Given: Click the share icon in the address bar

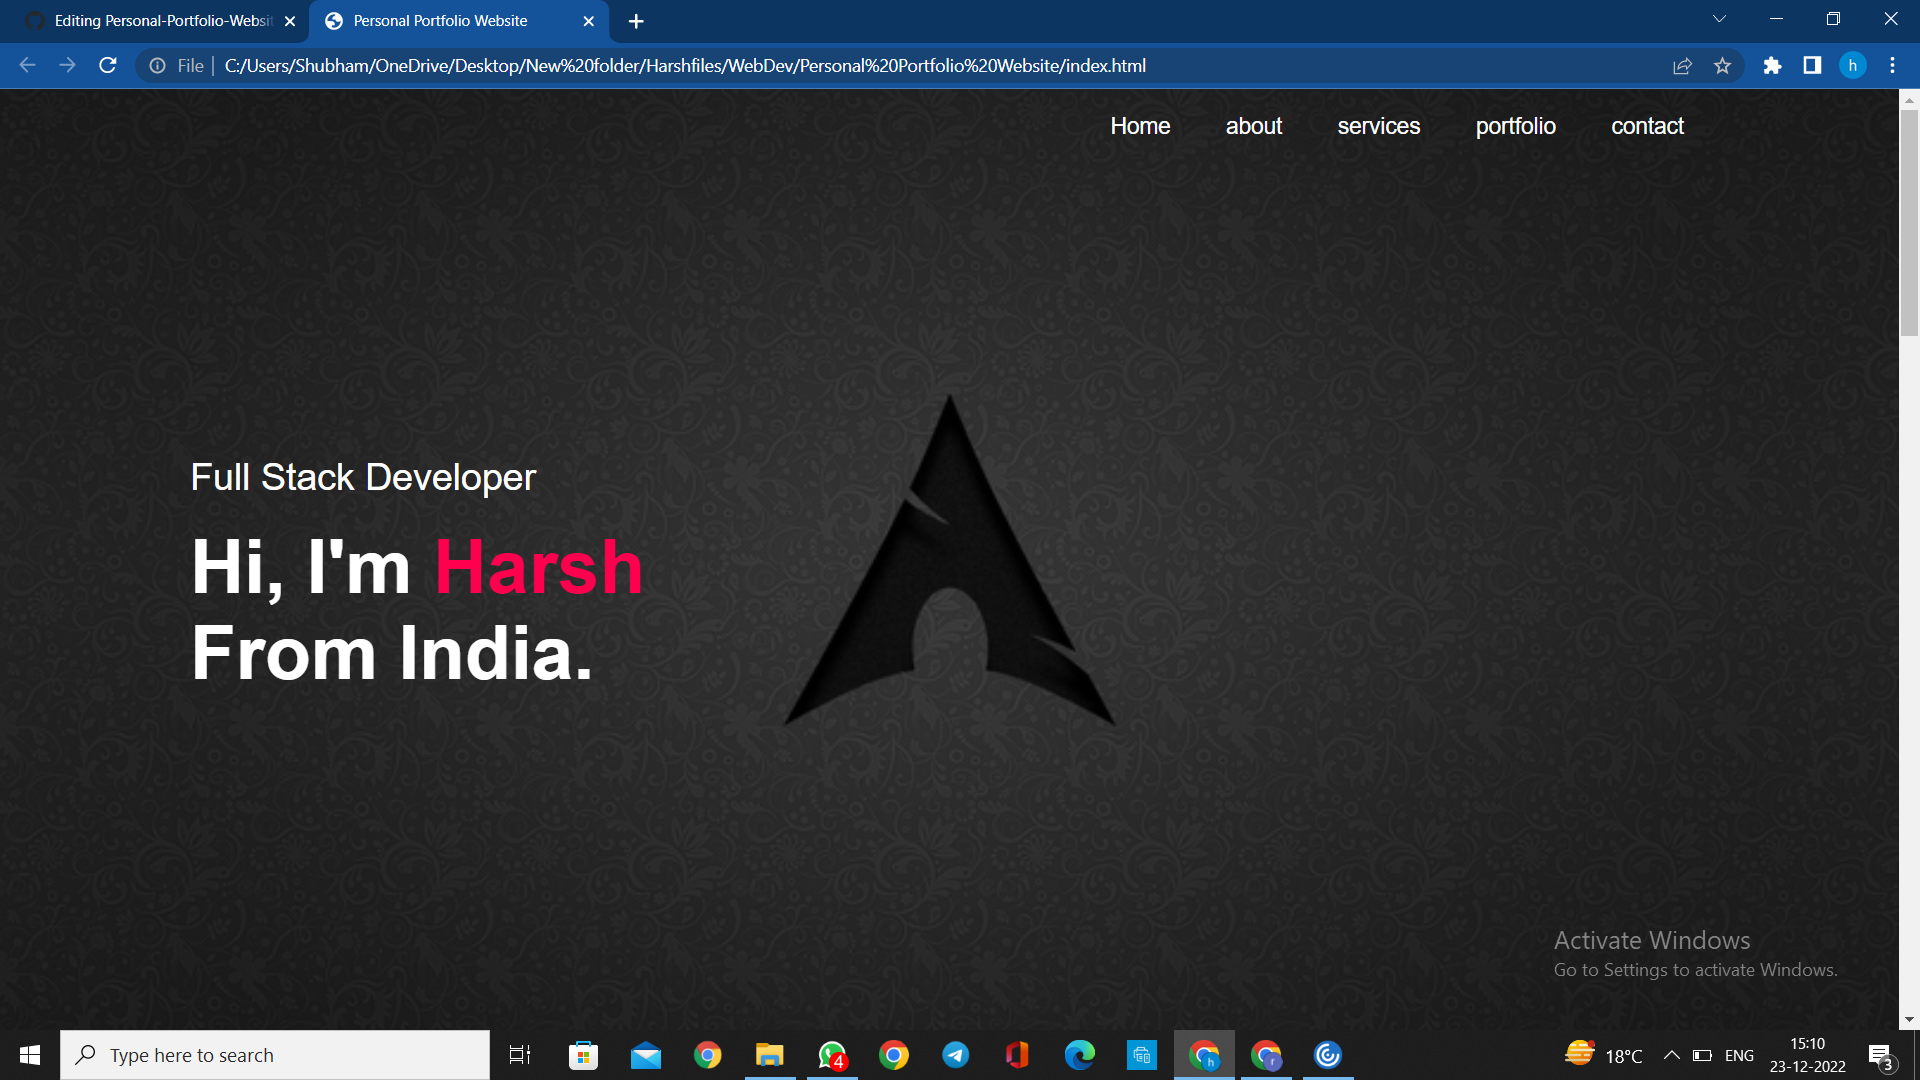Looking at the screenshot, I should (x=1683, y=65).
